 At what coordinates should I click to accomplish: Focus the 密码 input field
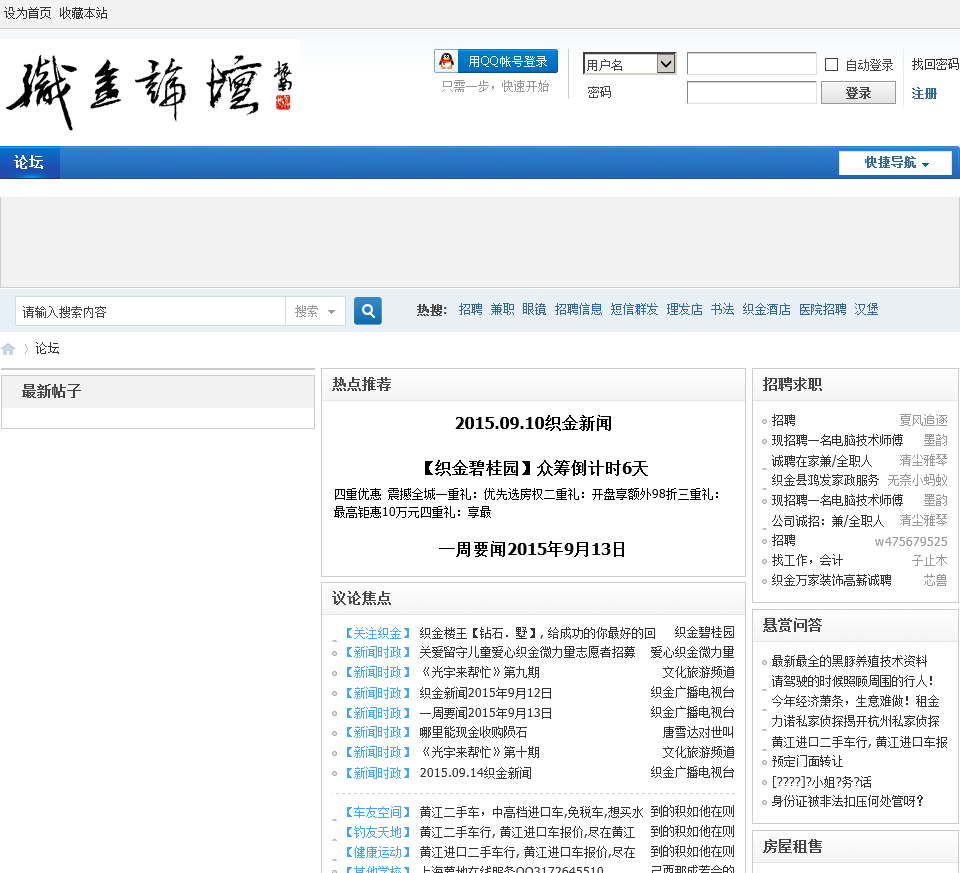[751, 93]
